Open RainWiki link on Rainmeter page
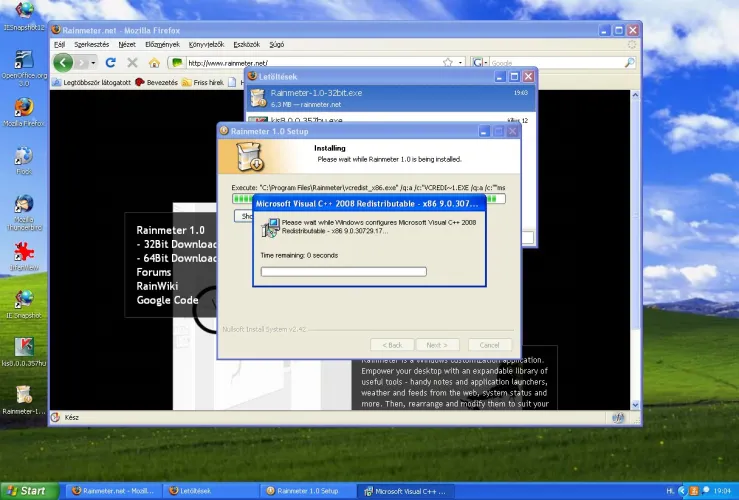 (157, 286)
